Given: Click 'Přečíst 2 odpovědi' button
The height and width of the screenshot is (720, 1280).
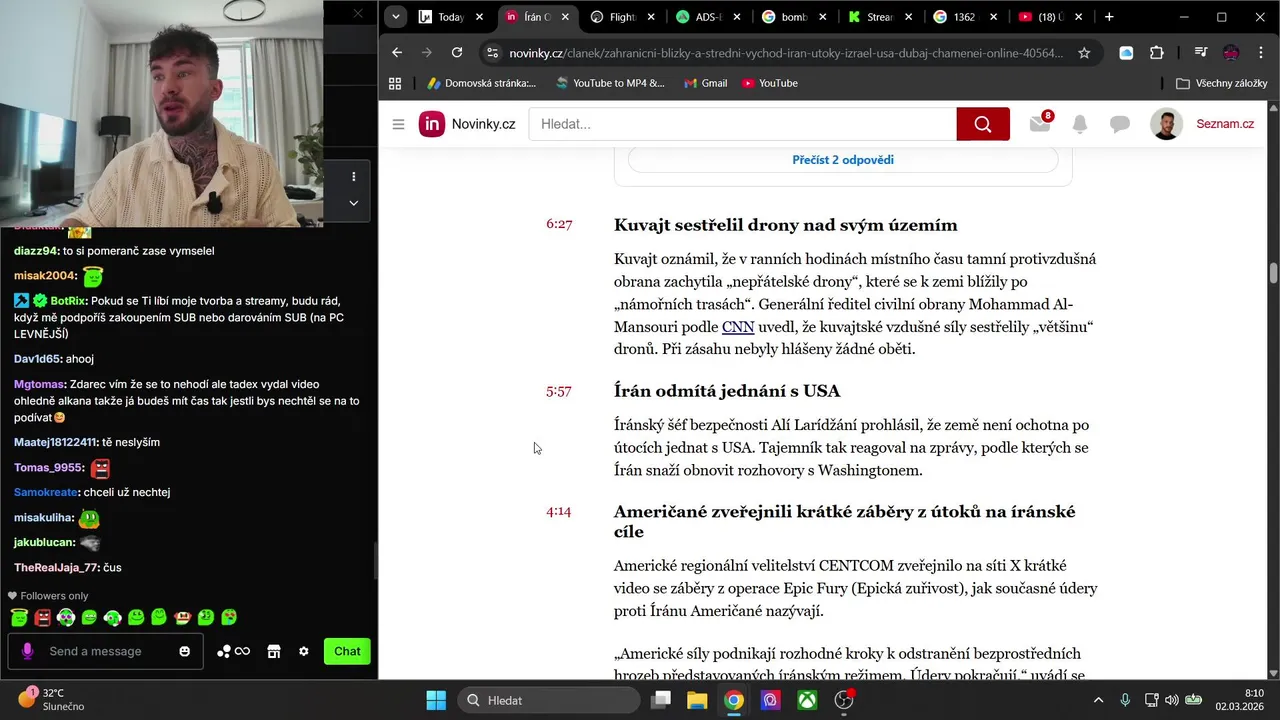Looking at the screenshot, I should coord(843,160).
